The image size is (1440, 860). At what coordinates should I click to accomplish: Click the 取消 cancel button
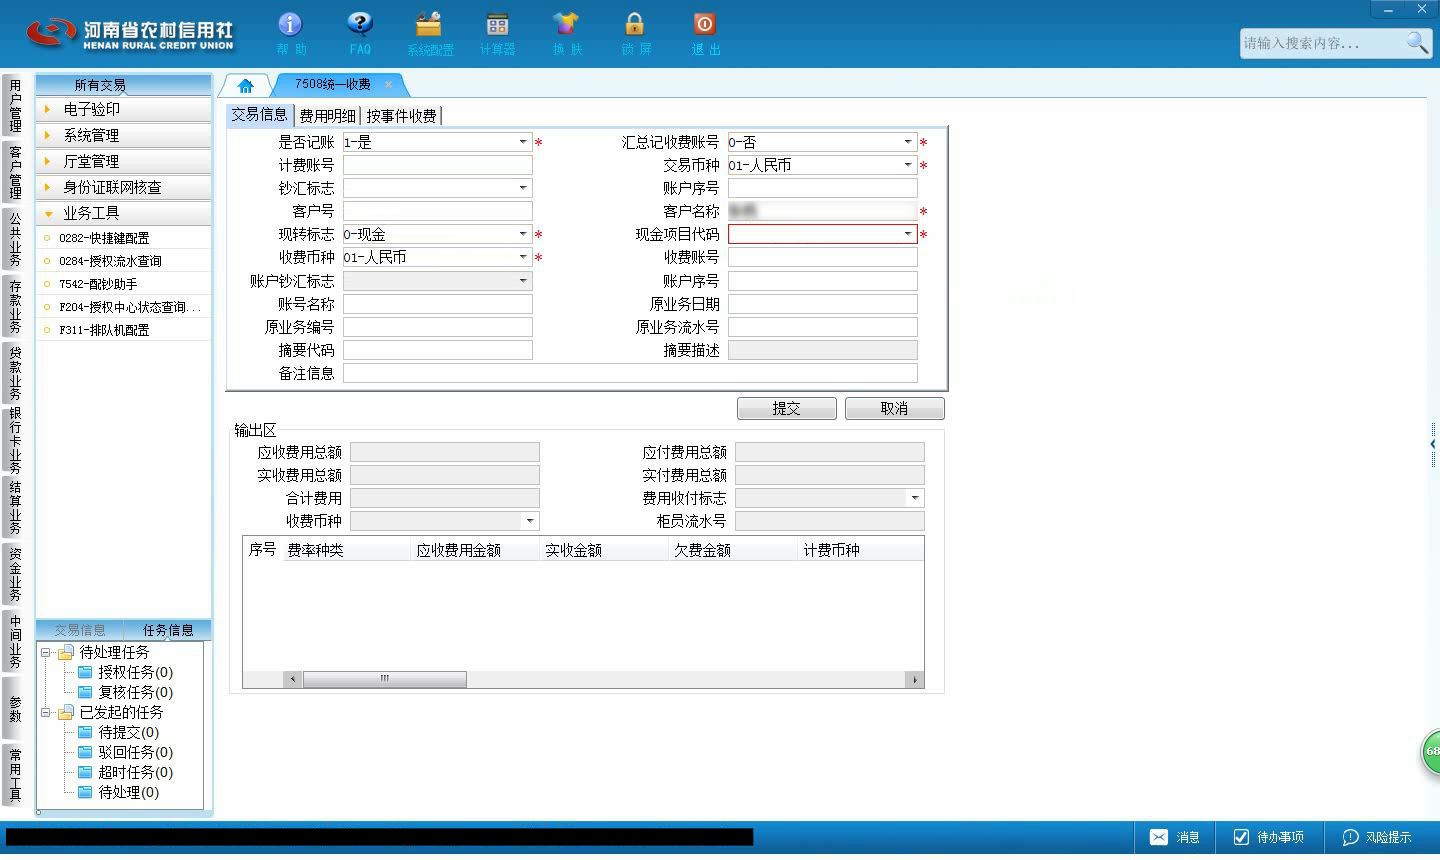[895, 408]
